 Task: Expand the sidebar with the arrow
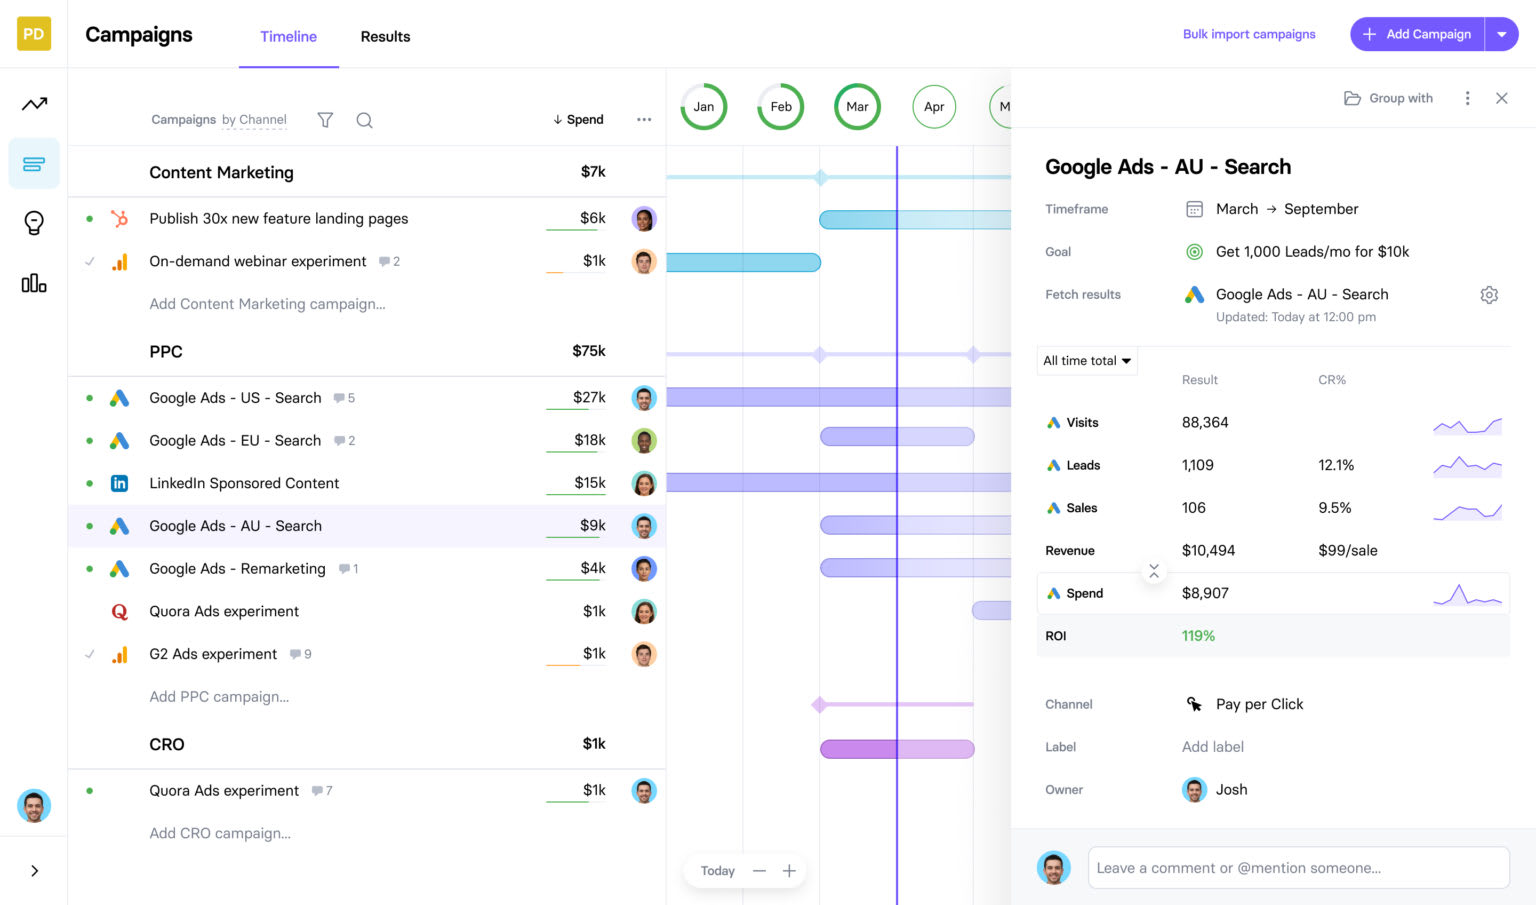tap(34, 871)
